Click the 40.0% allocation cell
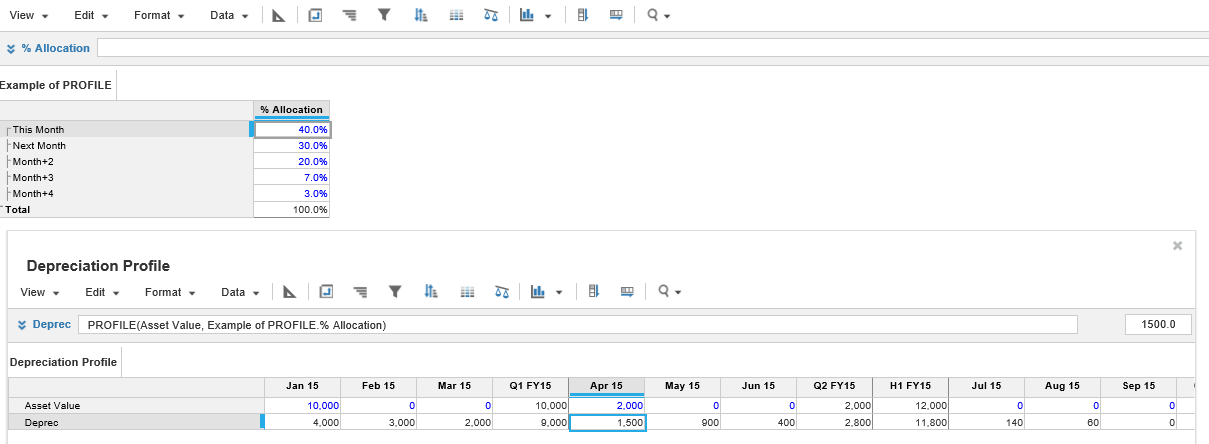The image size is (1209, 444). tap(292, 129)
